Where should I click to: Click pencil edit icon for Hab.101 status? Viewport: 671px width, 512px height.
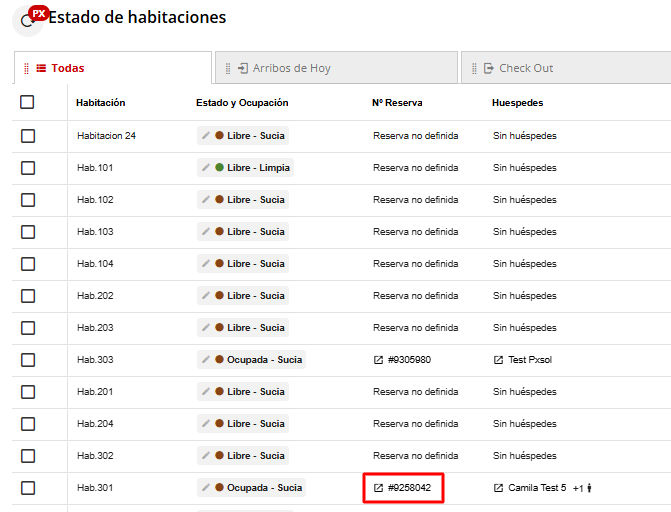(x=206, y=168)
